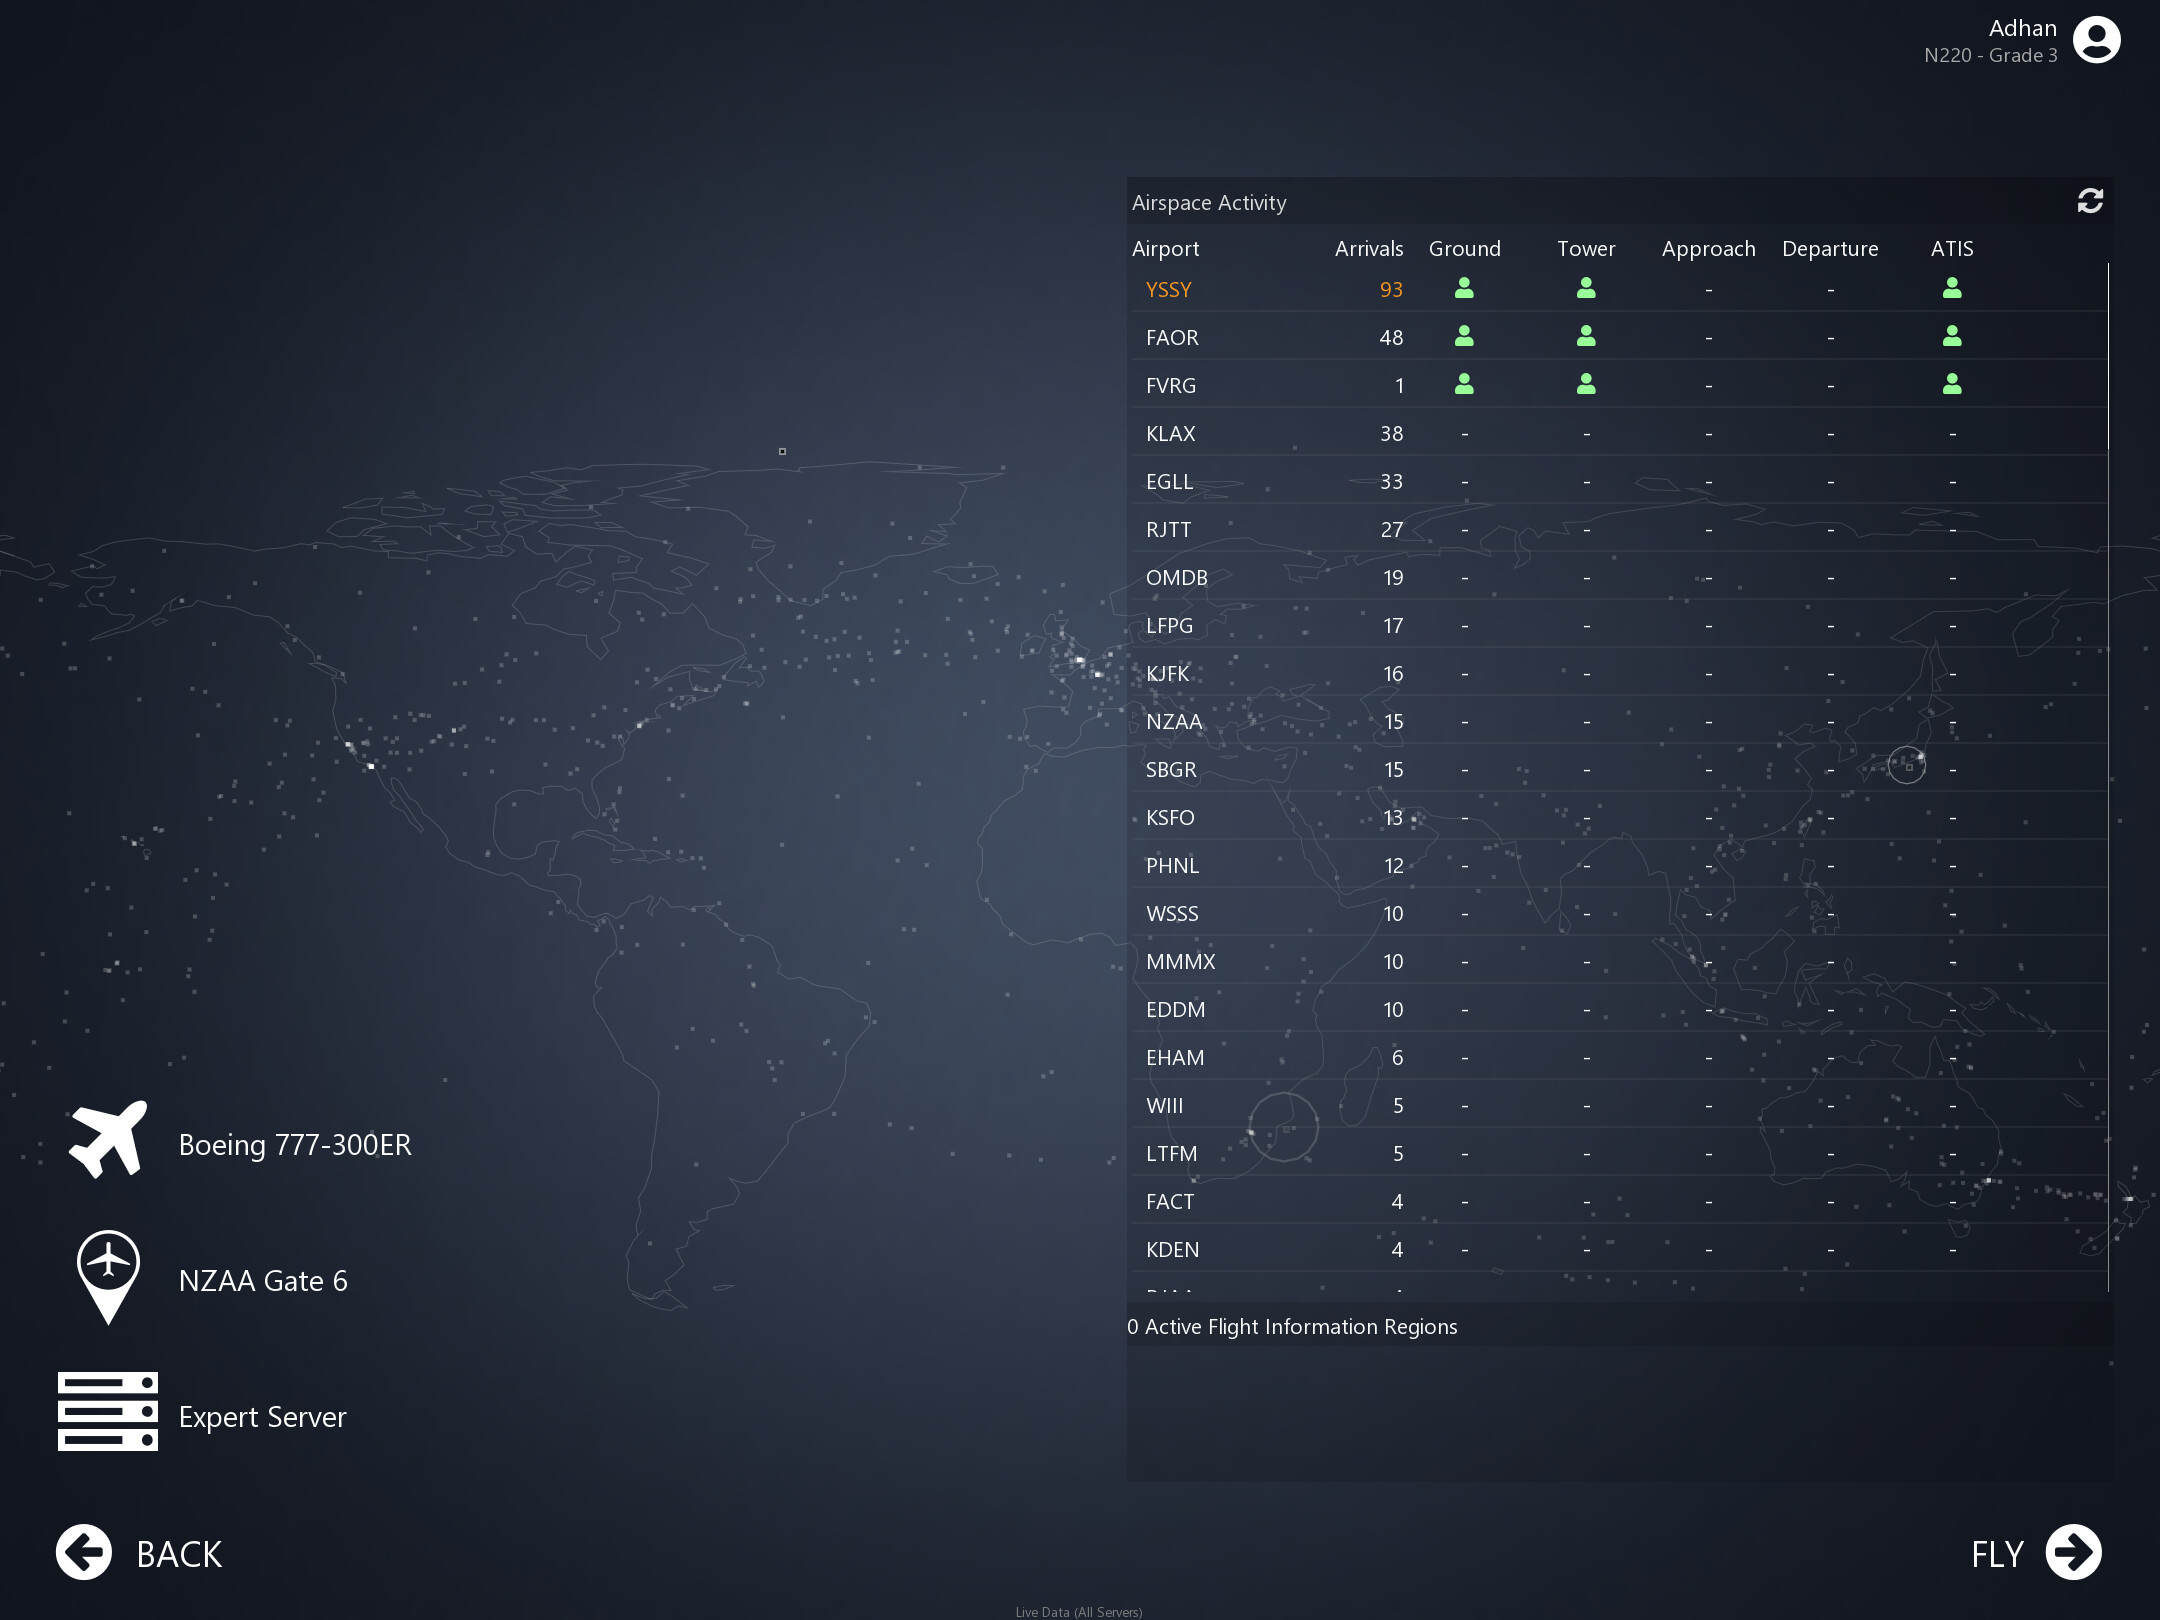Open Boeing 777-300ER aircraft selection
The image size is (2160, 1620).
pyautogui.click(x=295, y=1145)
